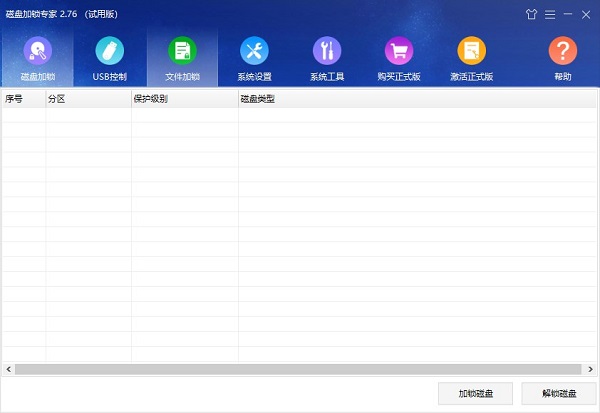
Task: Click the horizontal scrollbar thumb
Action: [x=298, y=369]
